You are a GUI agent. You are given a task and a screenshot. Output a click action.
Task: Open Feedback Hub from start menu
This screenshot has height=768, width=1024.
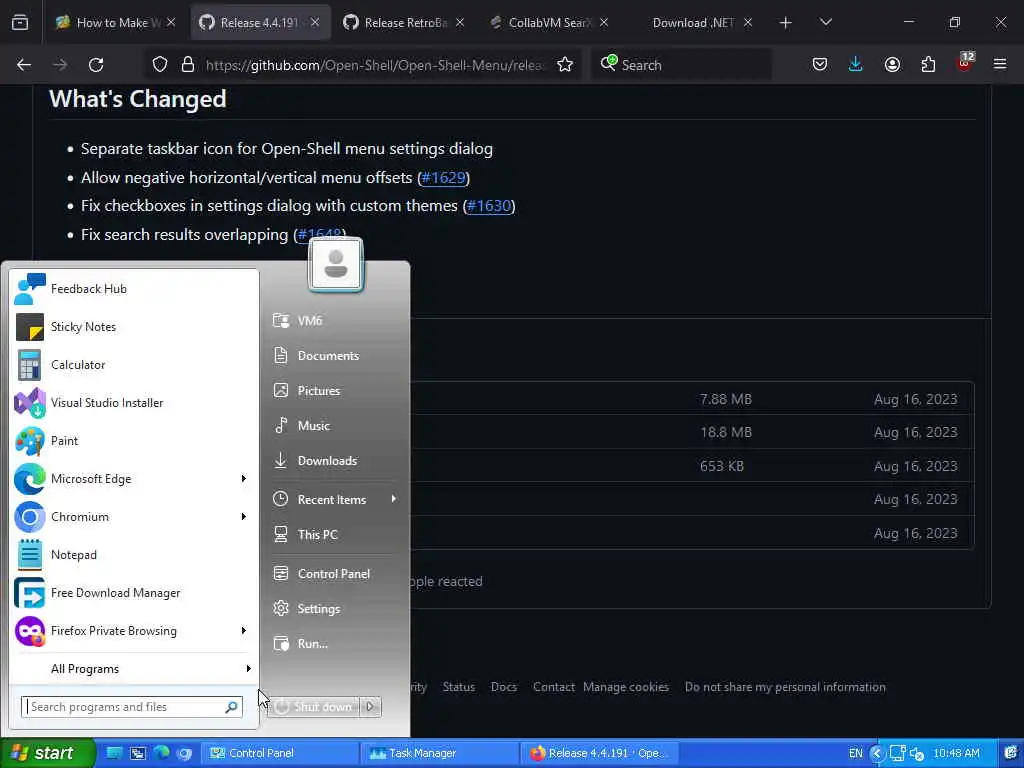[x=134, y=289]
